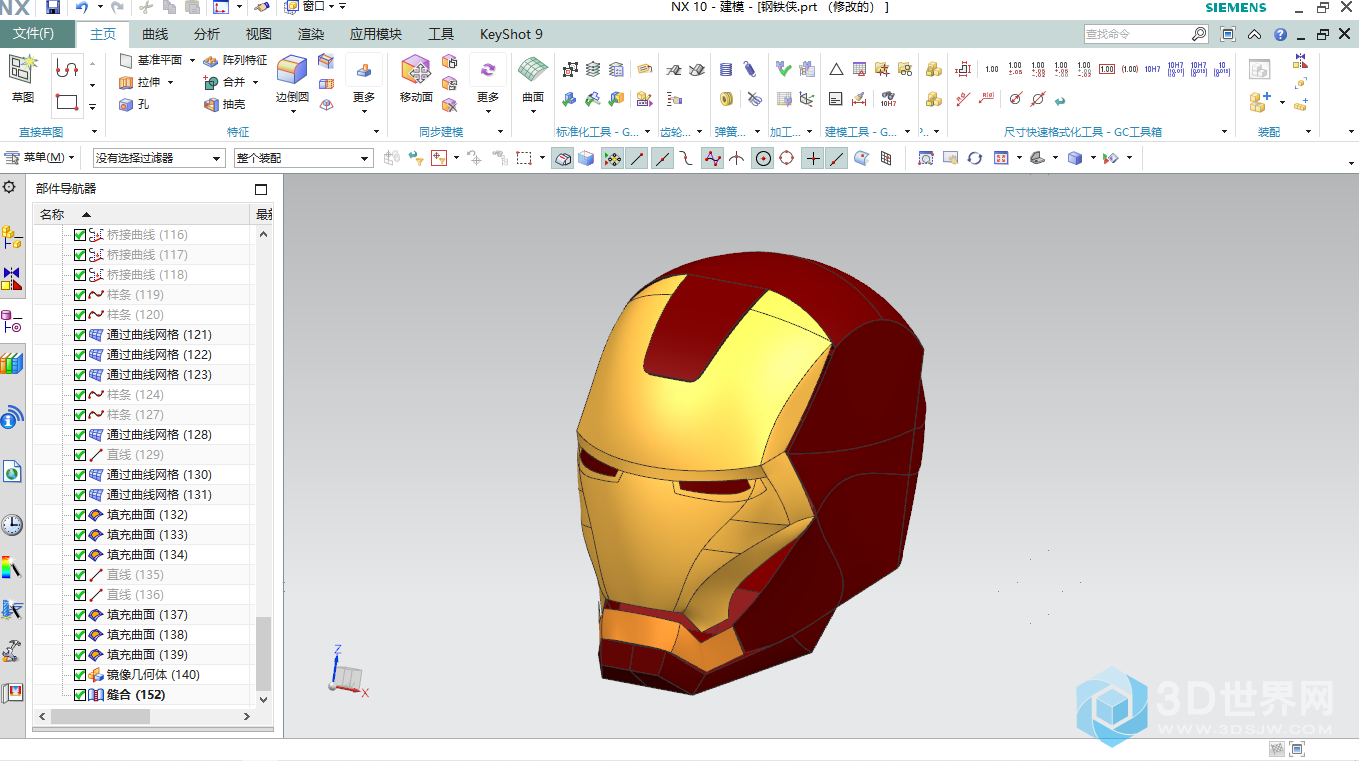1359x761 pixels.
Task: Switch to the 曲线 tab
Action: (x=155, y=34)
